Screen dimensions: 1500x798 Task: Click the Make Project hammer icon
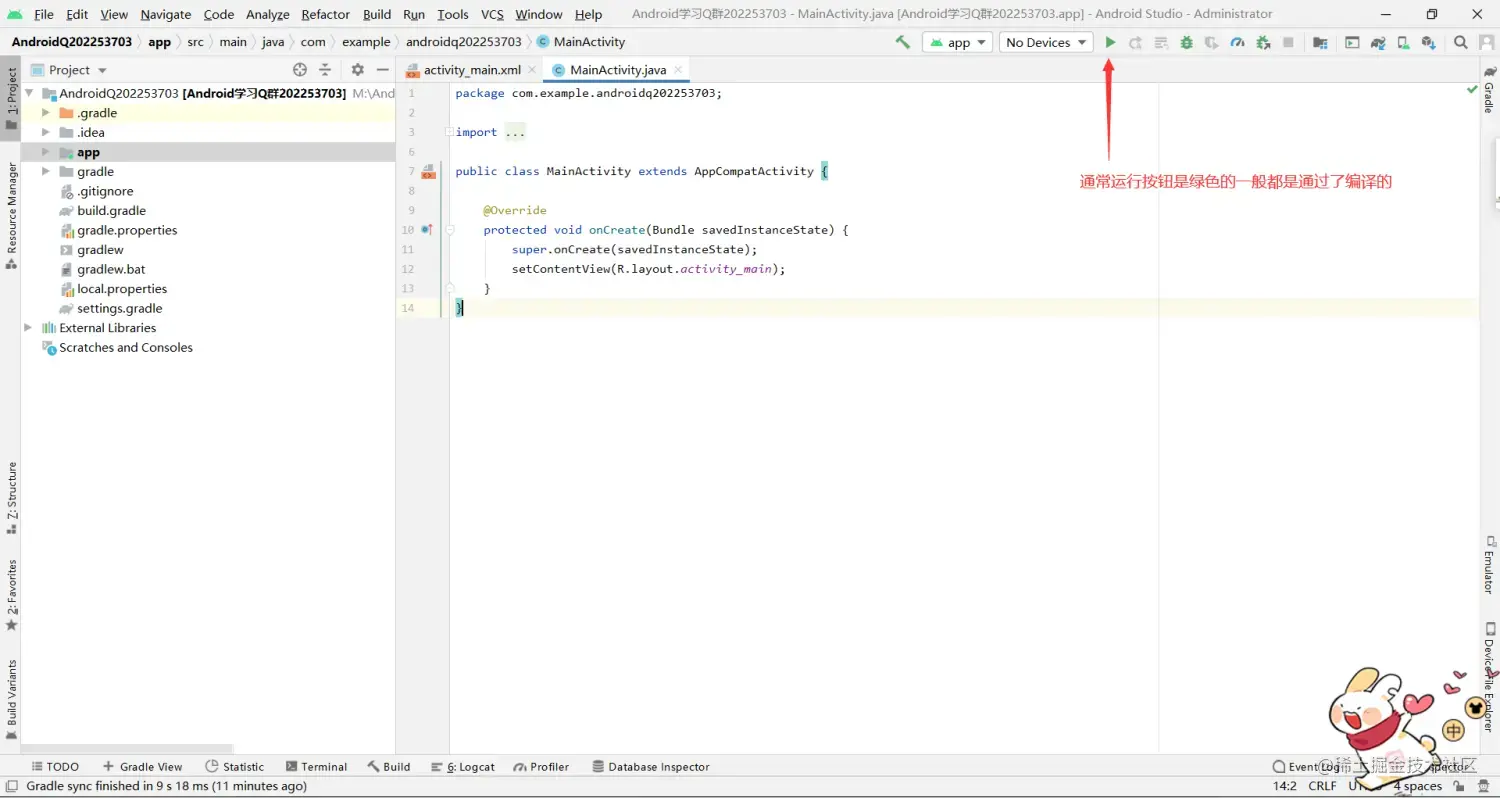click(903, 42)
